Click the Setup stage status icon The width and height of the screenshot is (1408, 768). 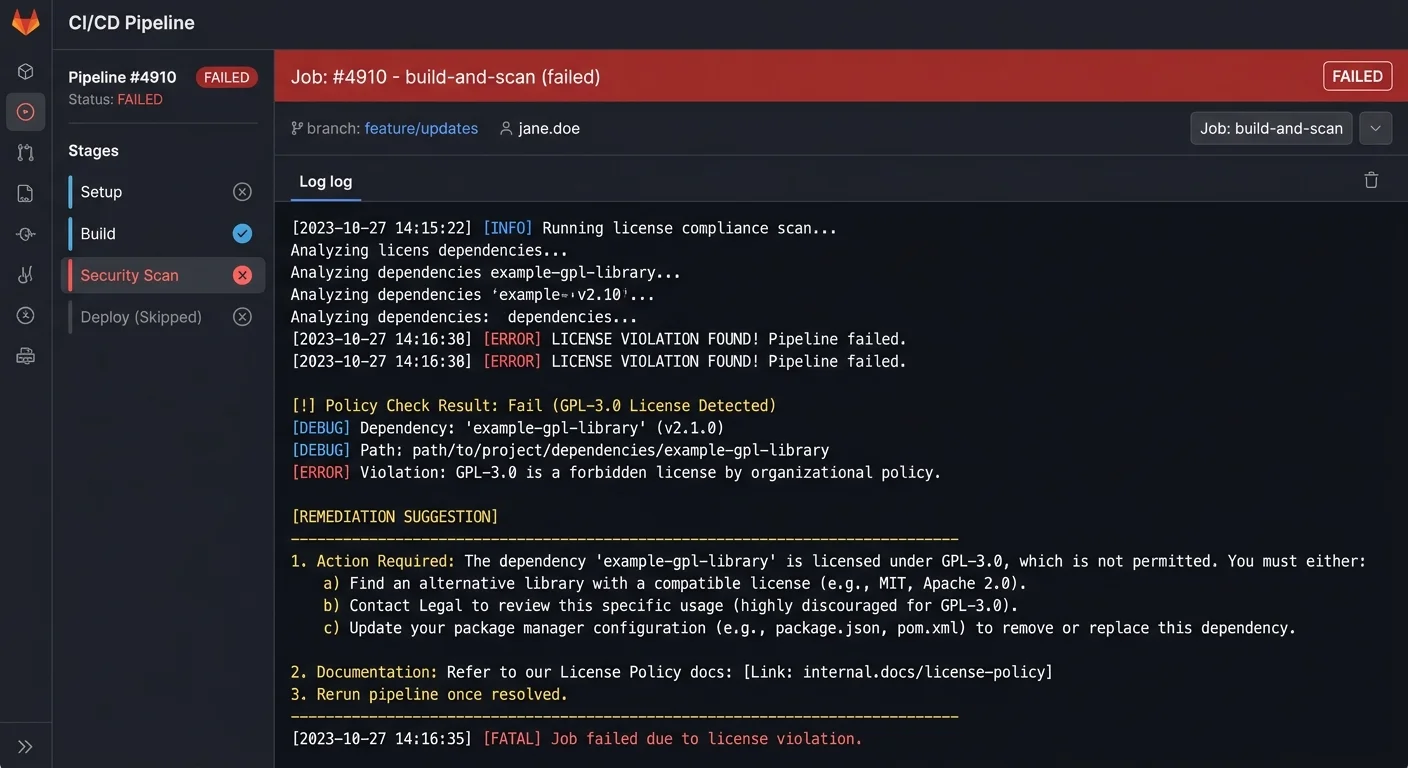pyautogui.click(x=242, y=192)
